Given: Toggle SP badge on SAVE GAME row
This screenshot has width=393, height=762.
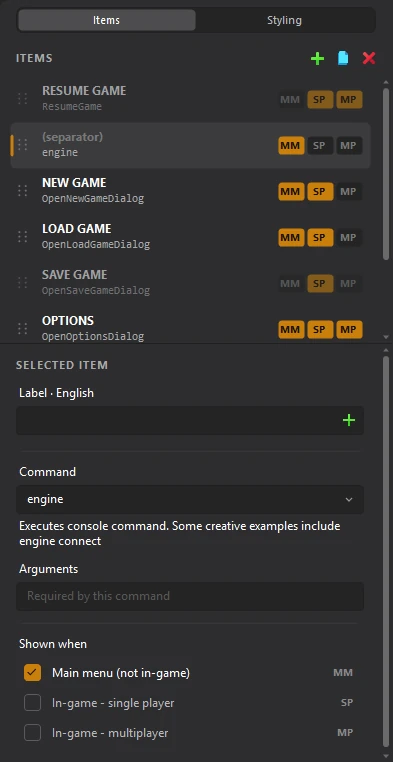Looking at the screenshot, I should [x=319, y=283].
